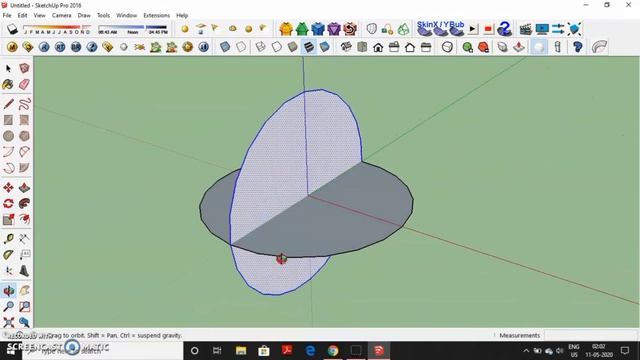Screen dimensions: 640x360
Task: Select the Pan hand tool
Action: click(24, 291)
